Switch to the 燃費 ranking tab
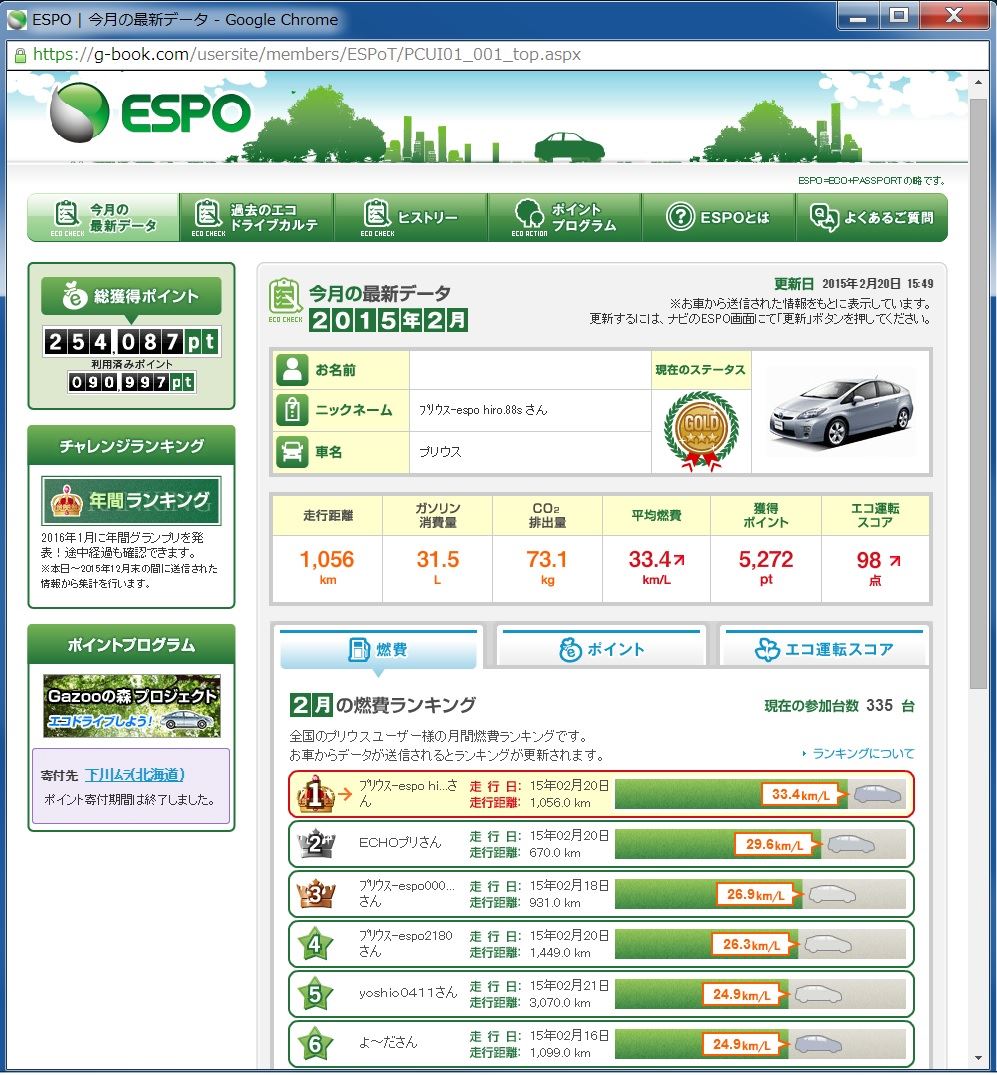 (x=379, y=649)
